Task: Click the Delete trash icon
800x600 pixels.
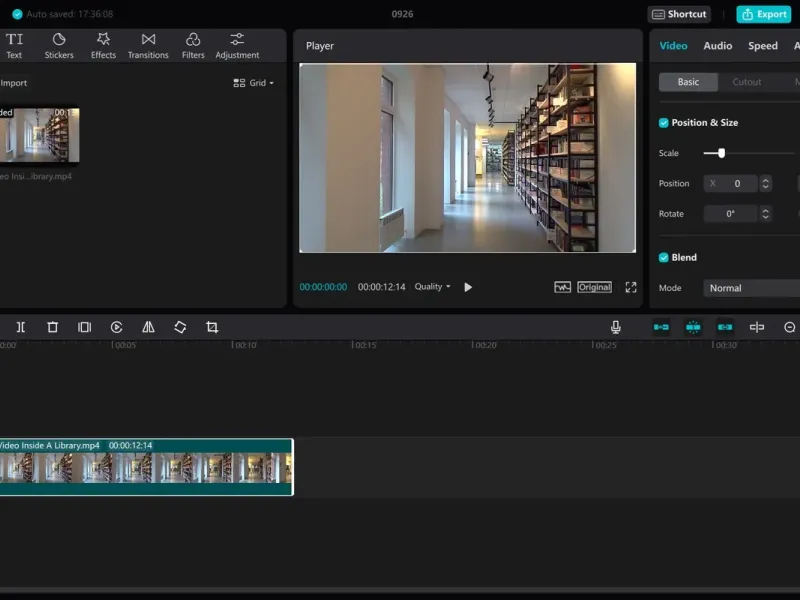Action: tap(53, 327)
